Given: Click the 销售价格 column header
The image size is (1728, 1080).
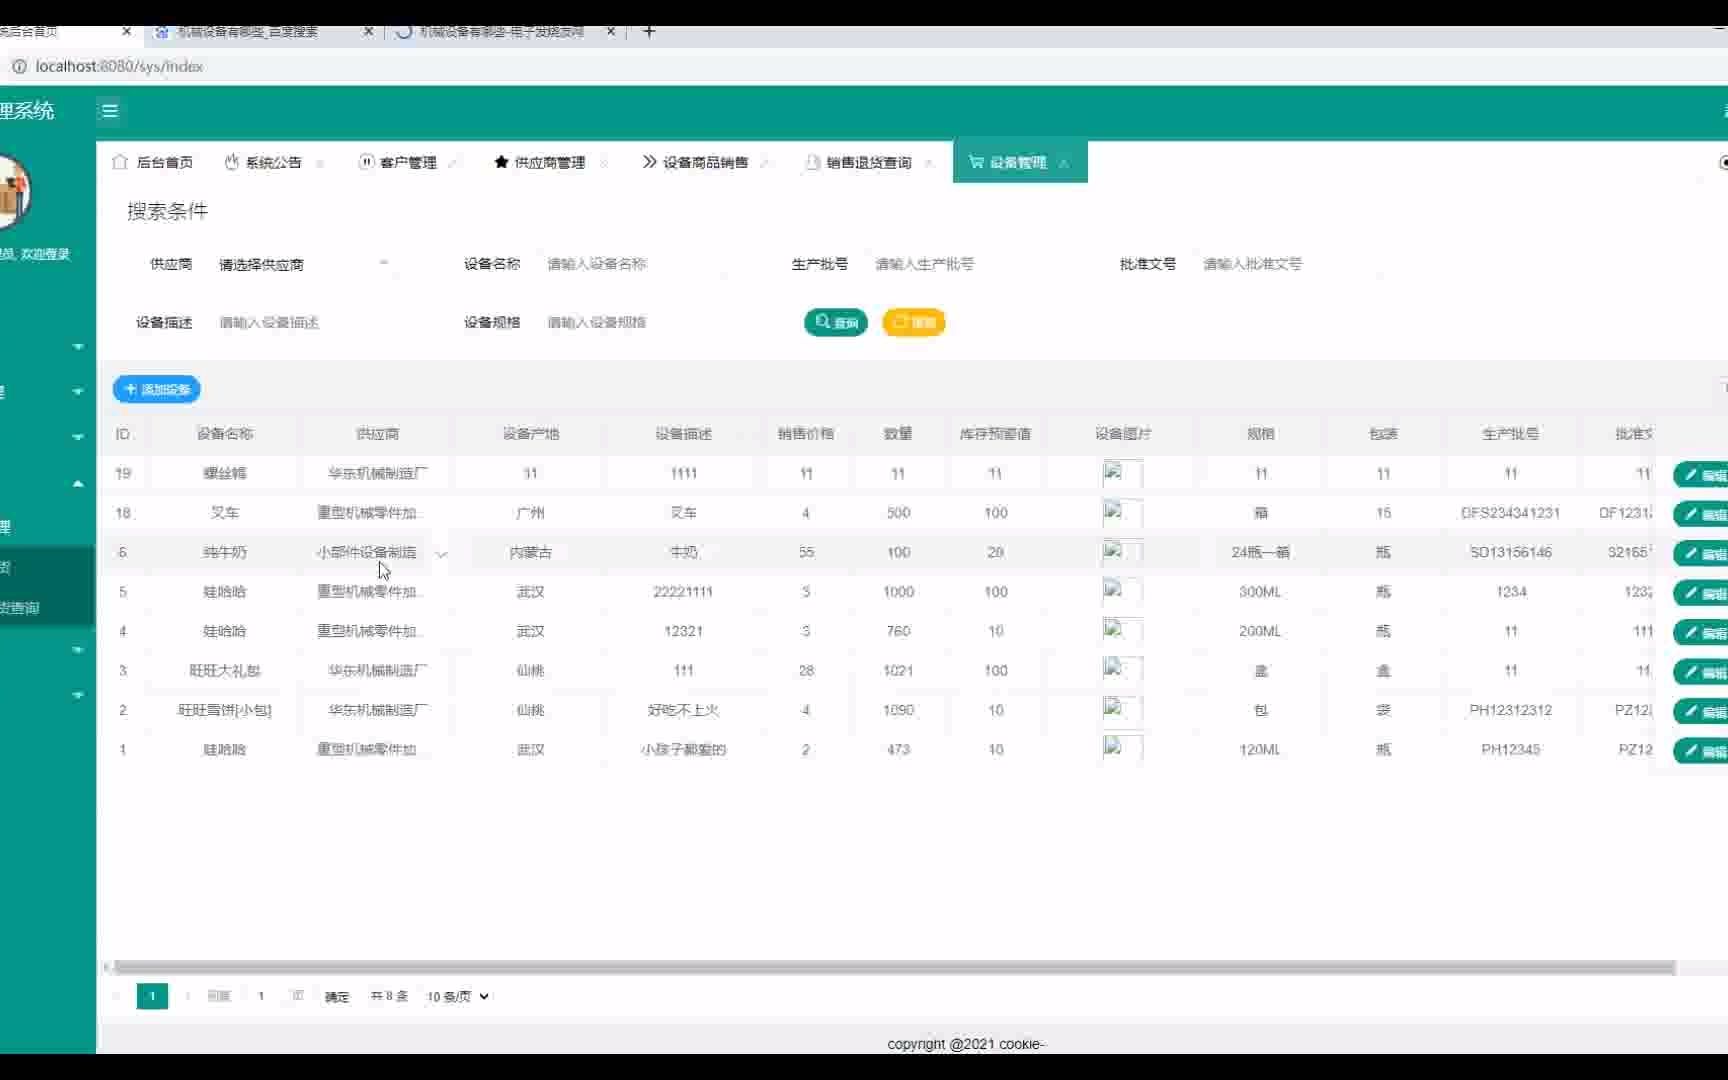Looking at the screenshot, I should click(x=806, y=434).
